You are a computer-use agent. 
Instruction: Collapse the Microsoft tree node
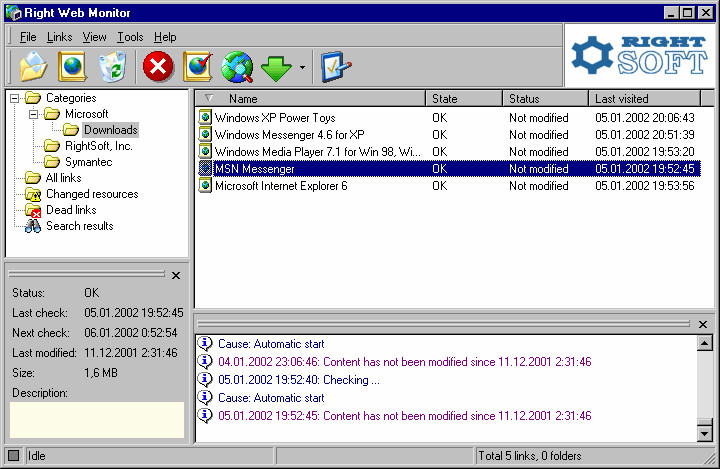pos(34,114)
